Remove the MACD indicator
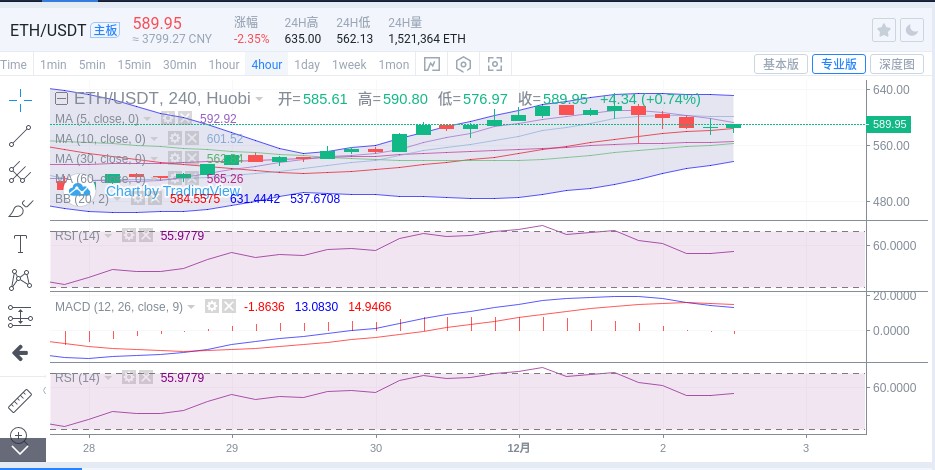The image size is (935, 470). click(x=230, y=307)
